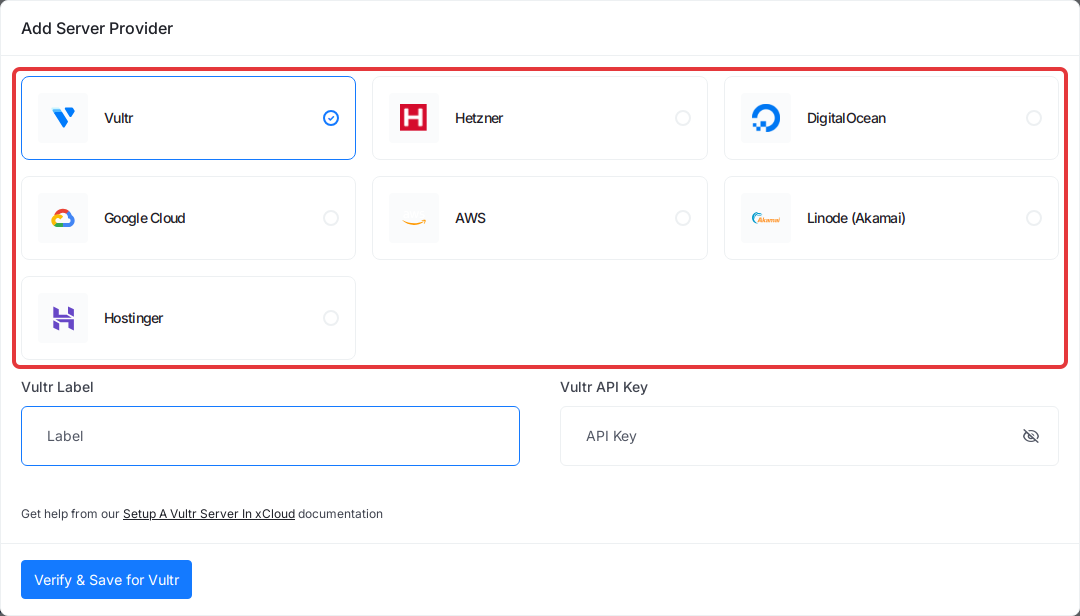1080x616 pixels.
Task: Toggle API Key visibility eye icon
Action: point(1030,436)
